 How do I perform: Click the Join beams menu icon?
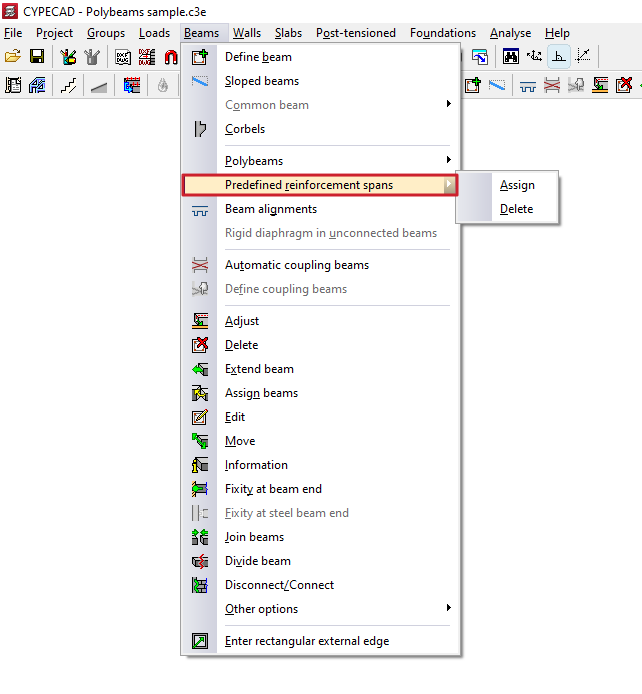point(200,537)
